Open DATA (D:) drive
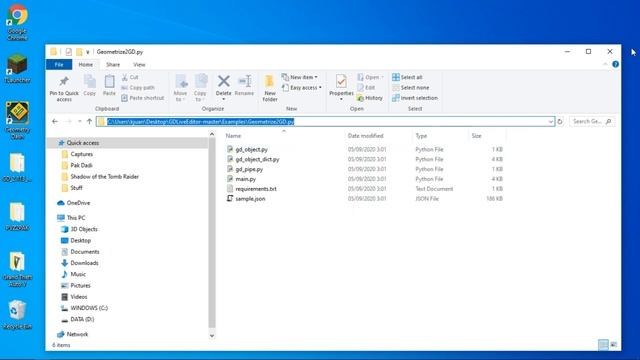Image resolution: width=640 pixels, height=360 pixels. coord(82,320)
